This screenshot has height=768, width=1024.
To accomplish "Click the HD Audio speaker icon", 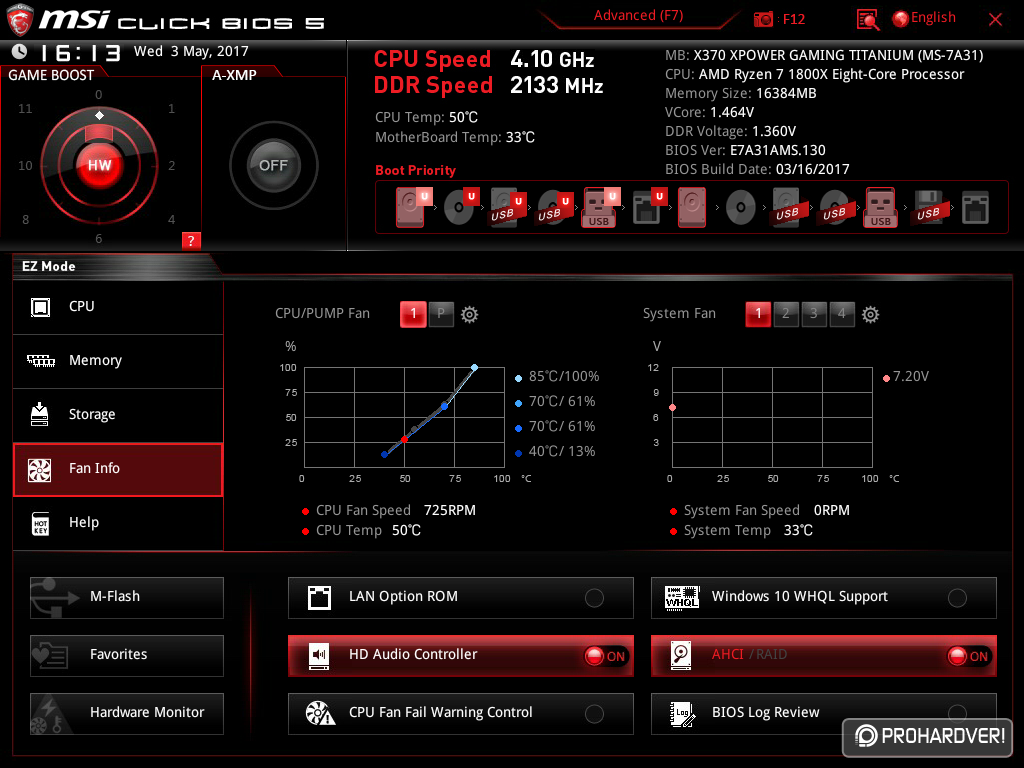I will (x=319, y=656).
